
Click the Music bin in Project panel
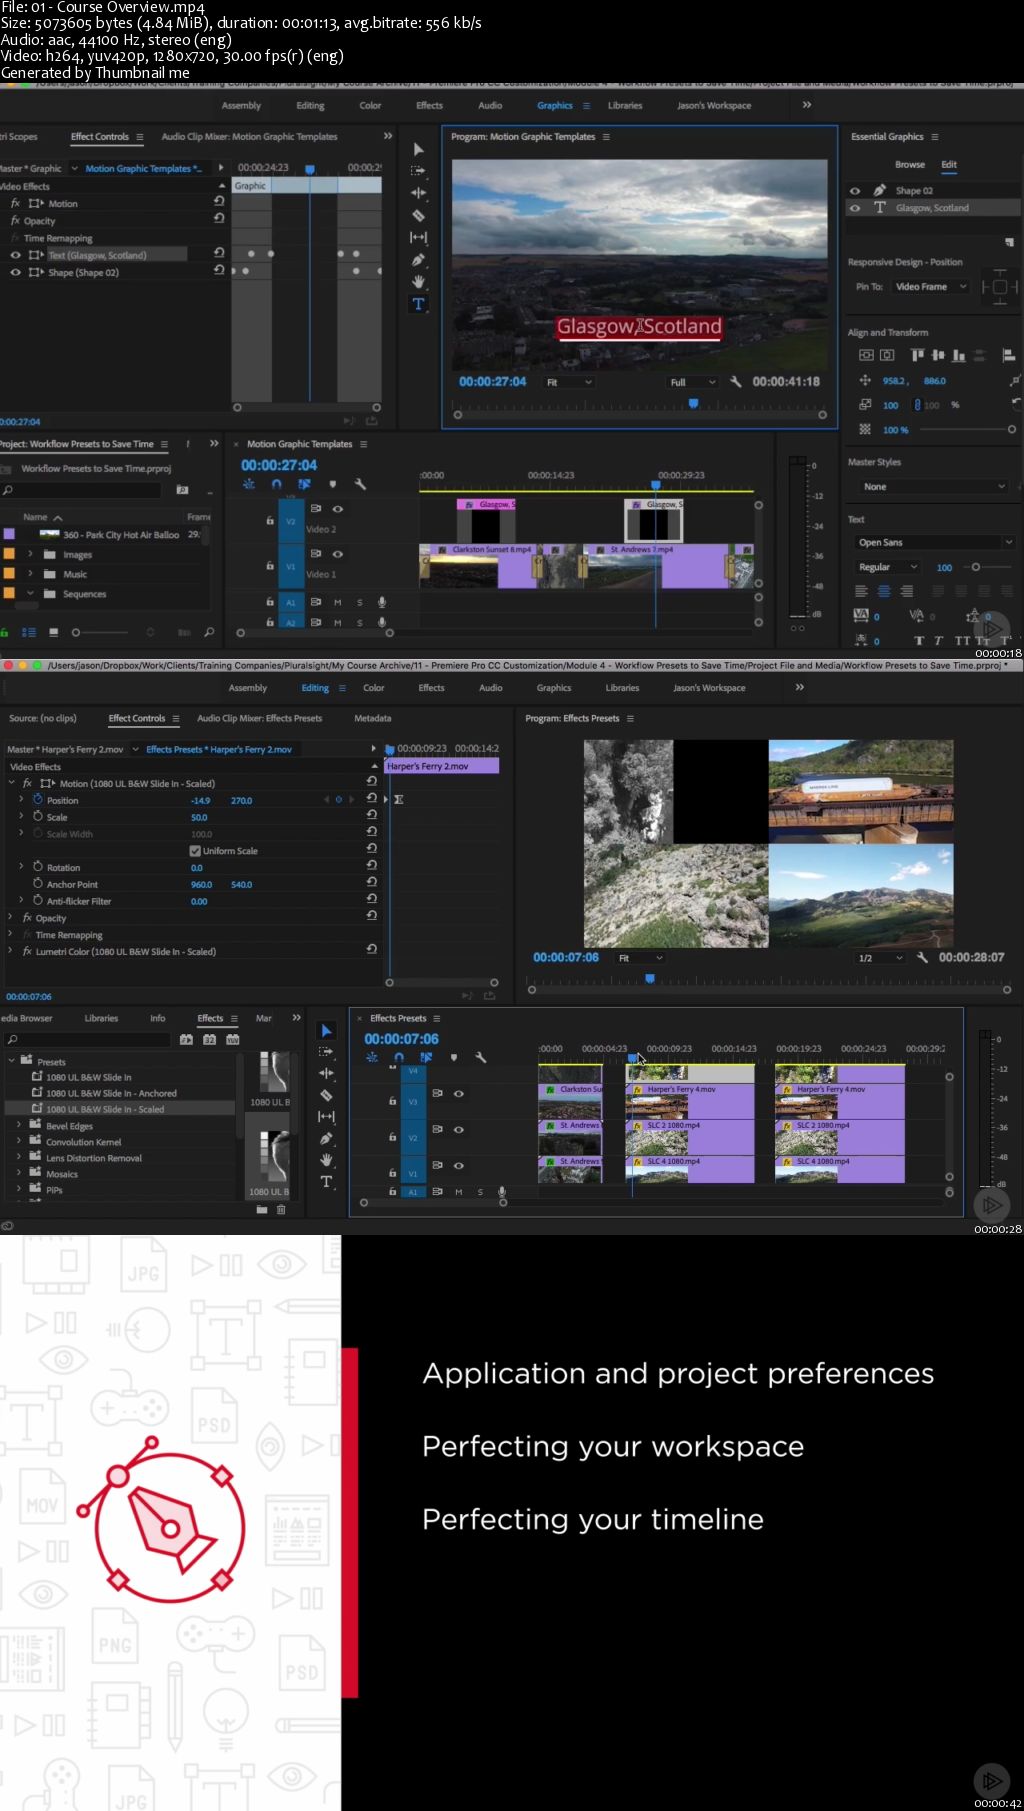(75, 574)
